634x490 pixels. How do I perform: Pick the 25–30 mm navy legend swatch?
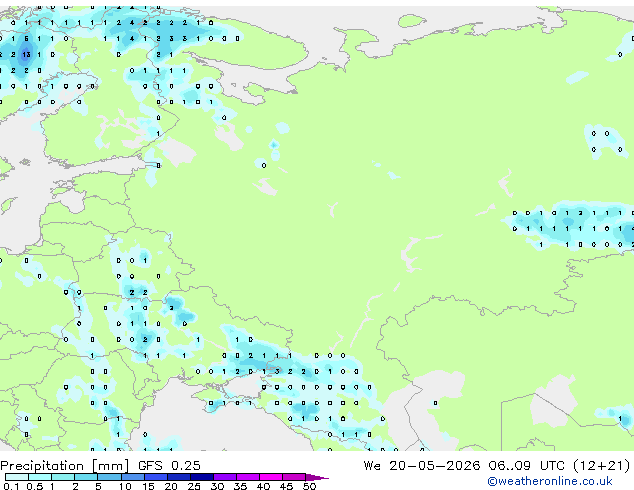click(202, 477)
